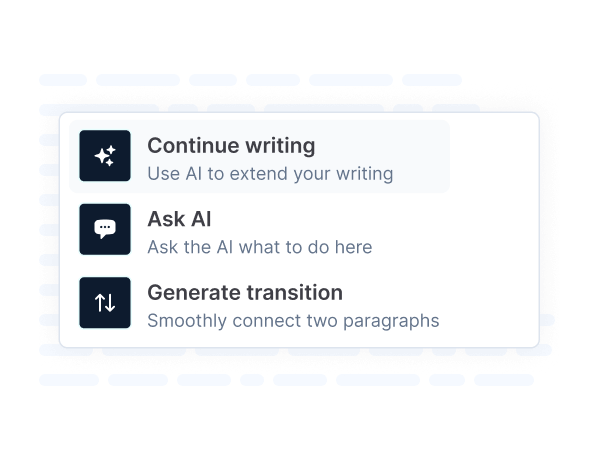Select the "Continue writing" menu option
600x460 pixels.
point(231,146)
